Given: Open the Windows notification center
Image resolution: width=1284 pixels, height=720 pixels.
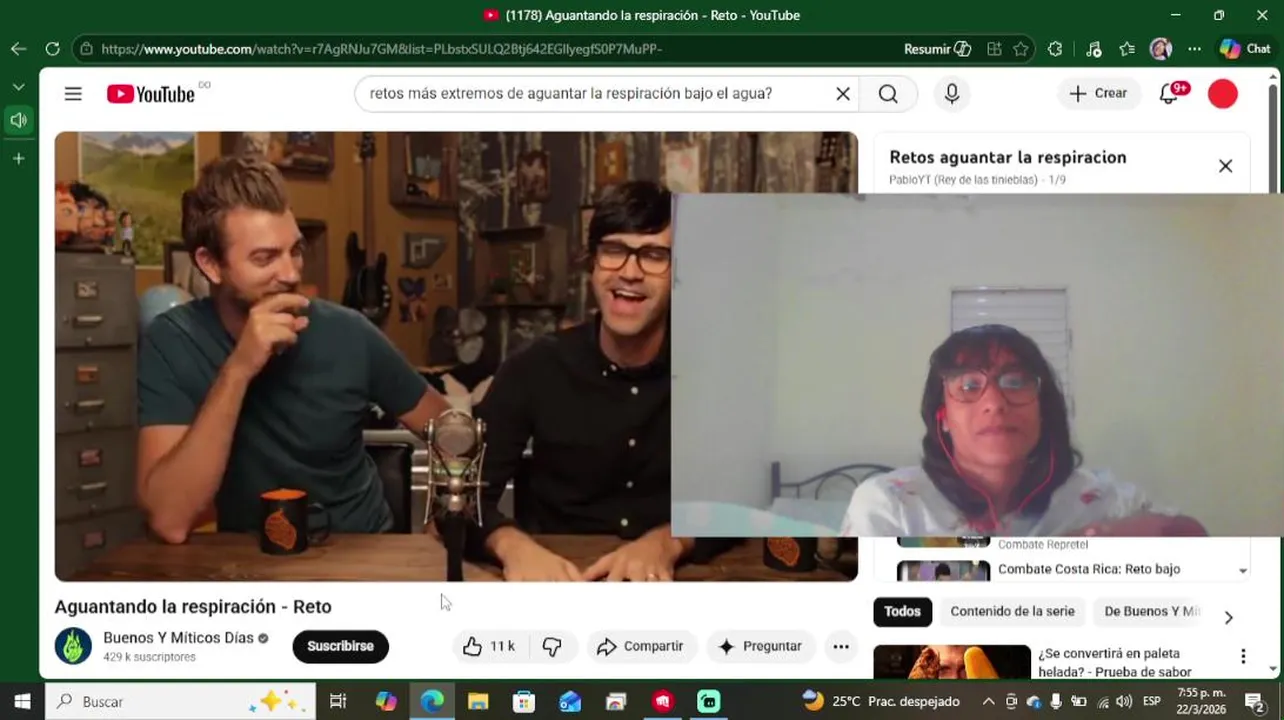Looking at the screenshot, I should (1255, 701).
